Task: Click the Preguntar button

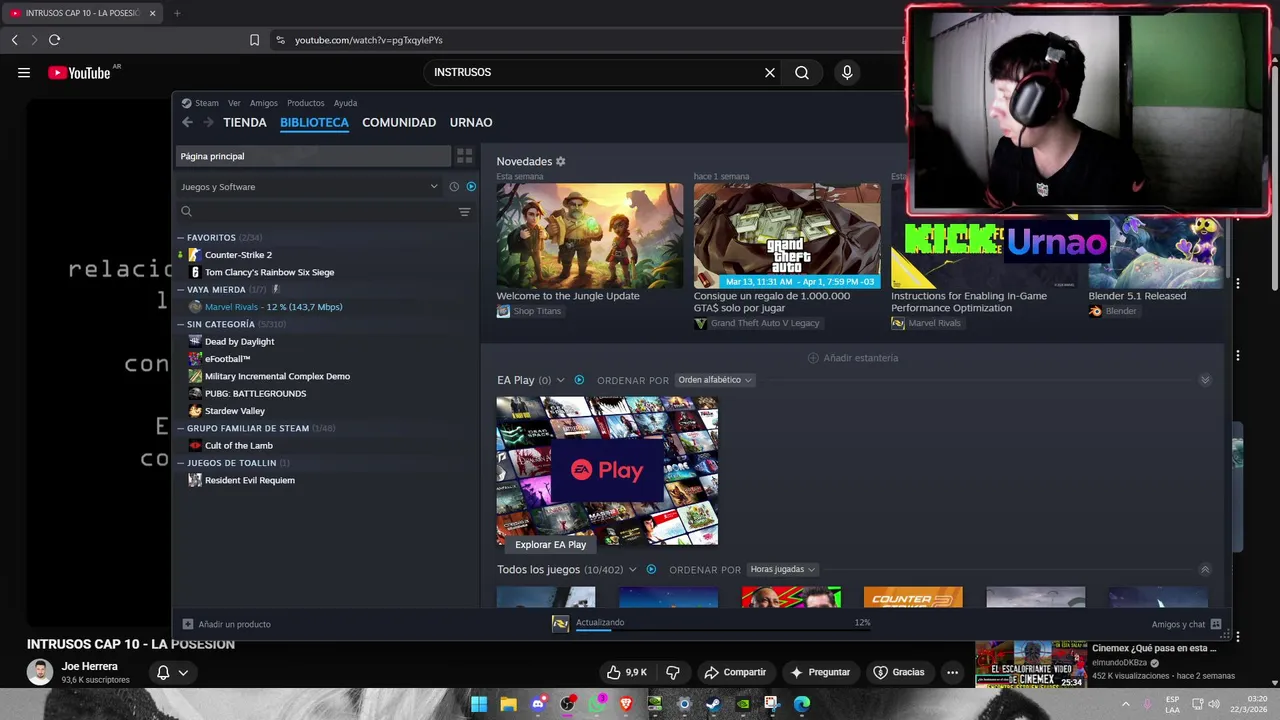Action: coord(820,672)
